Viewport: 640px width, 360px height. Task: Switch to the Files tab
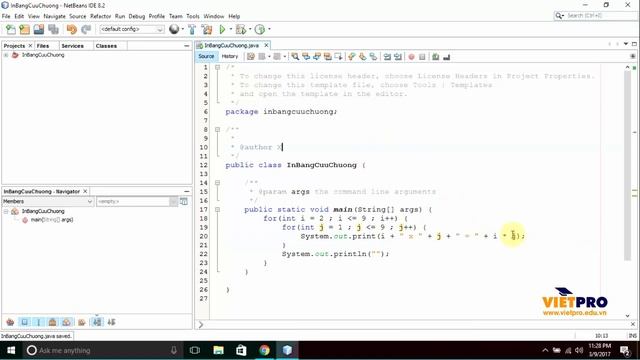(x=43, y=46)
